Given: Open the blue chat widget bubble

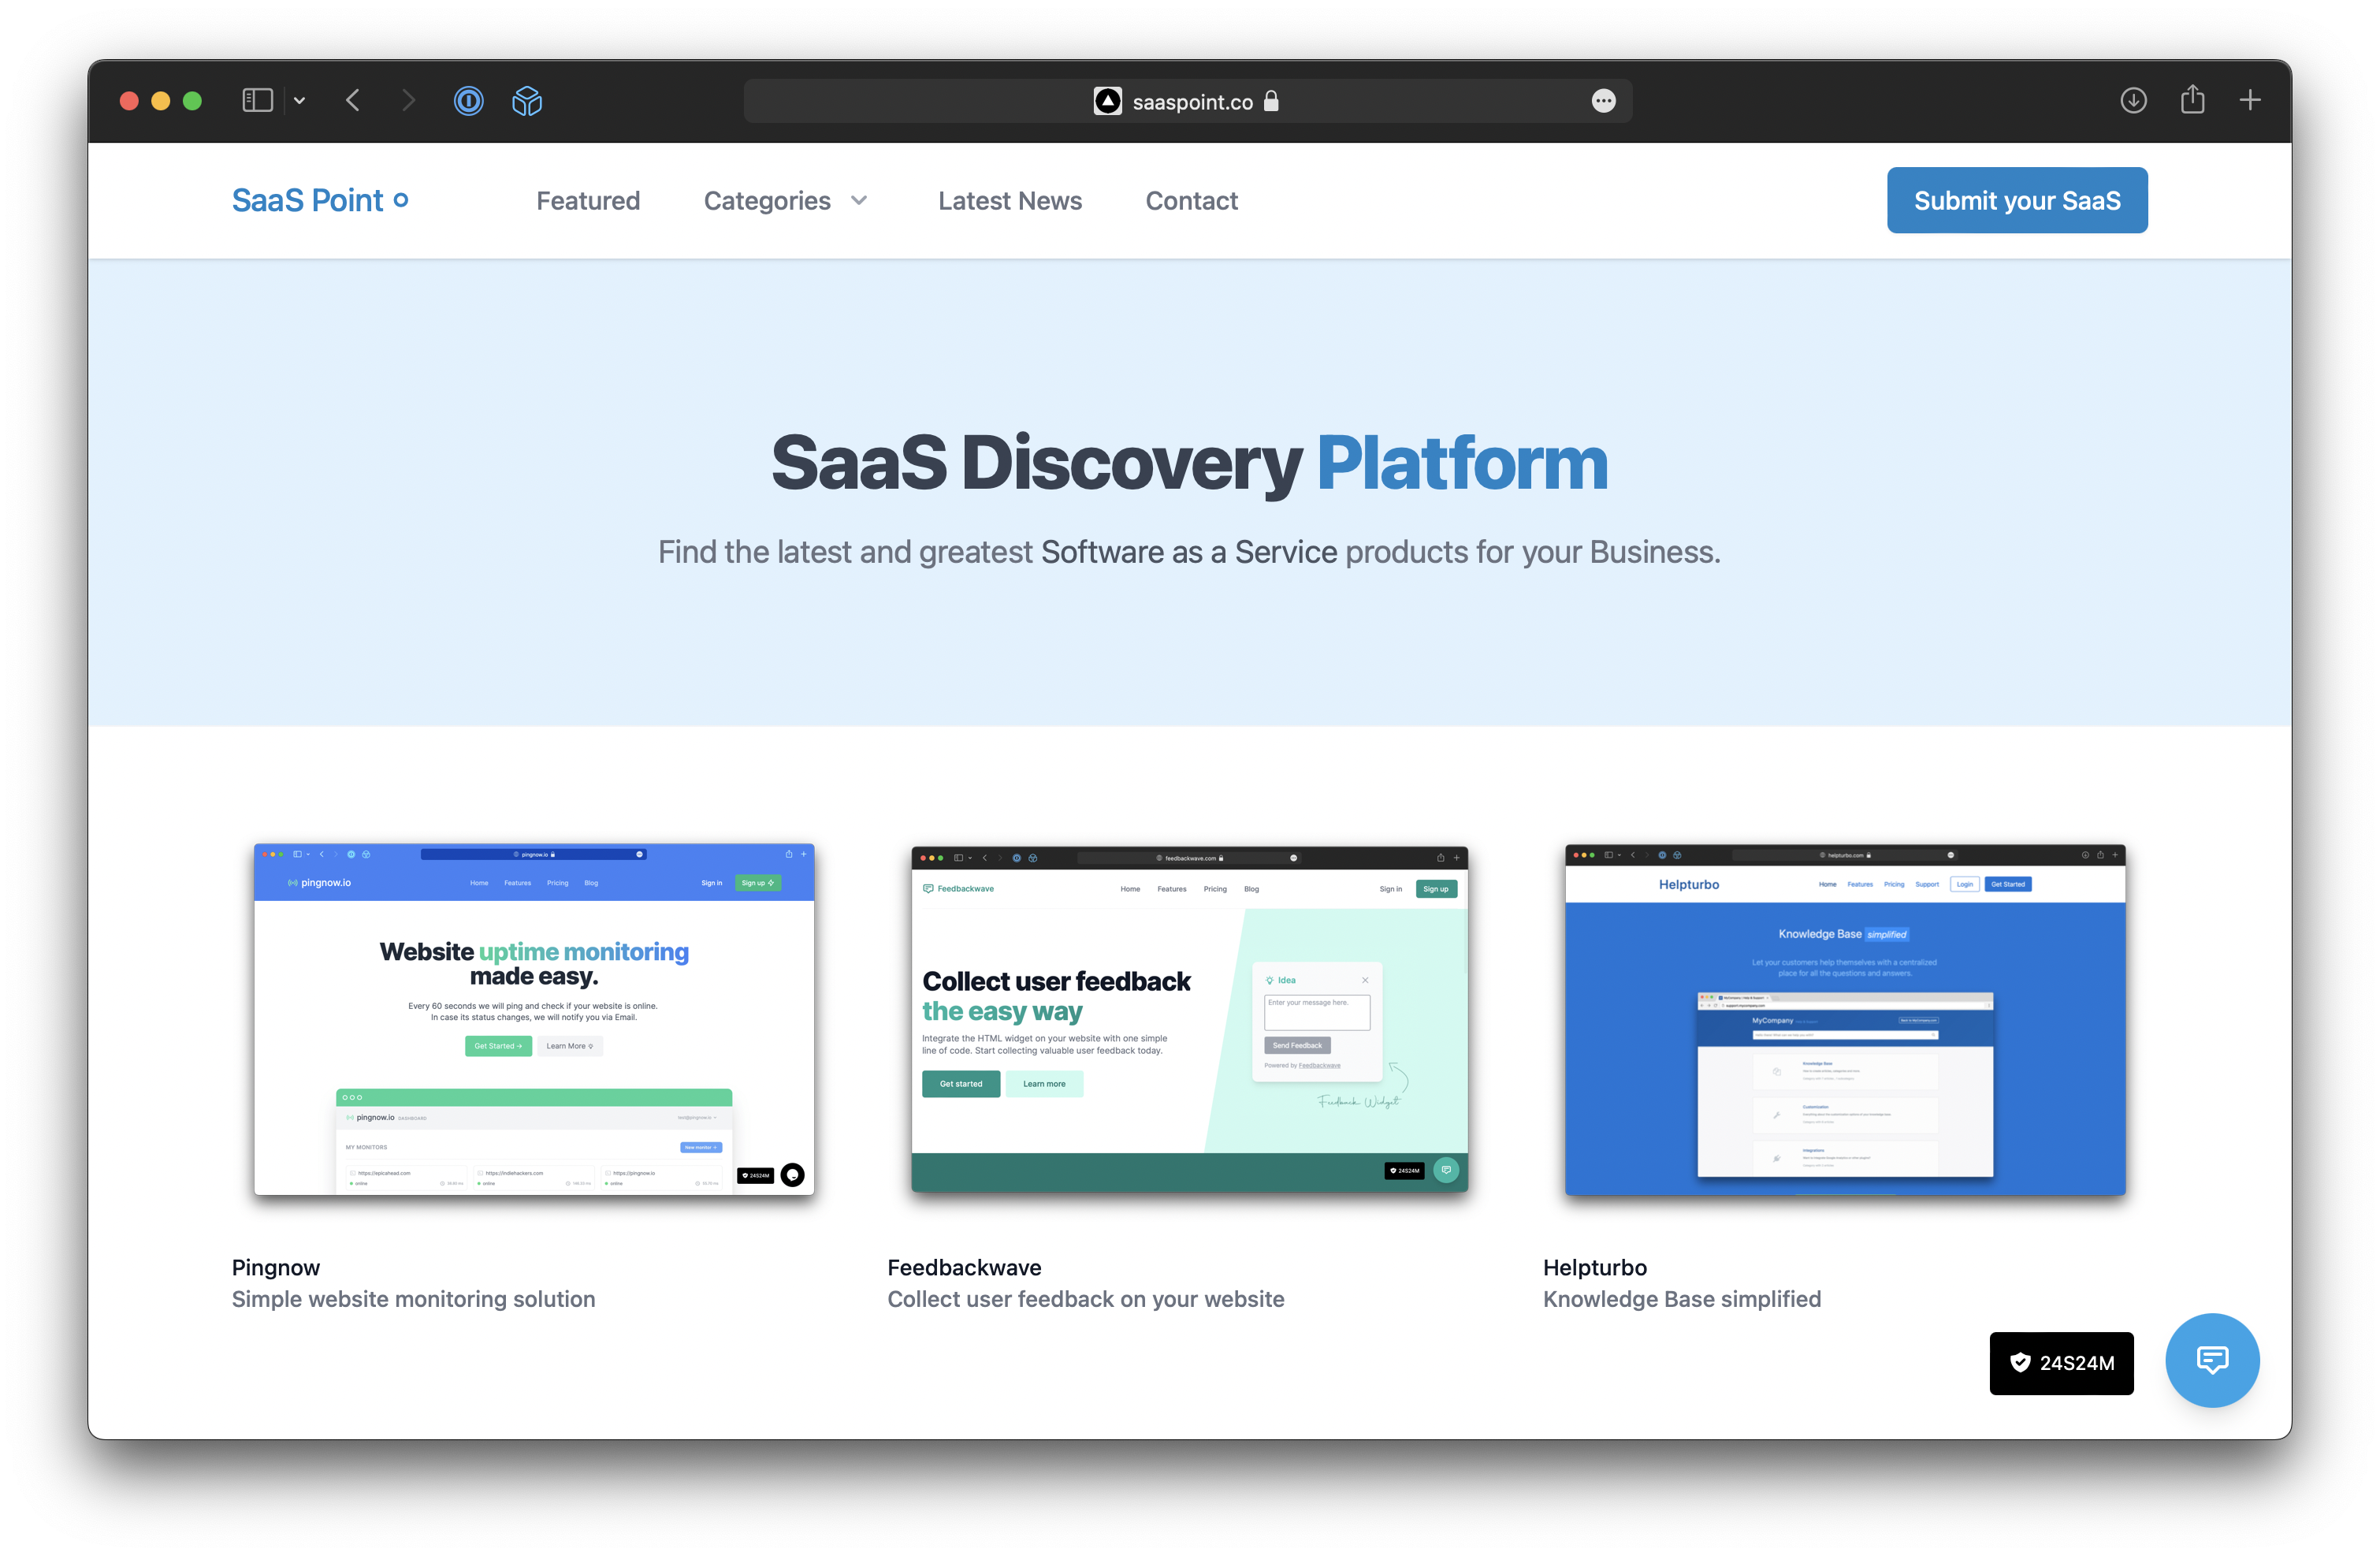Looking at the screenshot, I should (x=2212, y=1360).
